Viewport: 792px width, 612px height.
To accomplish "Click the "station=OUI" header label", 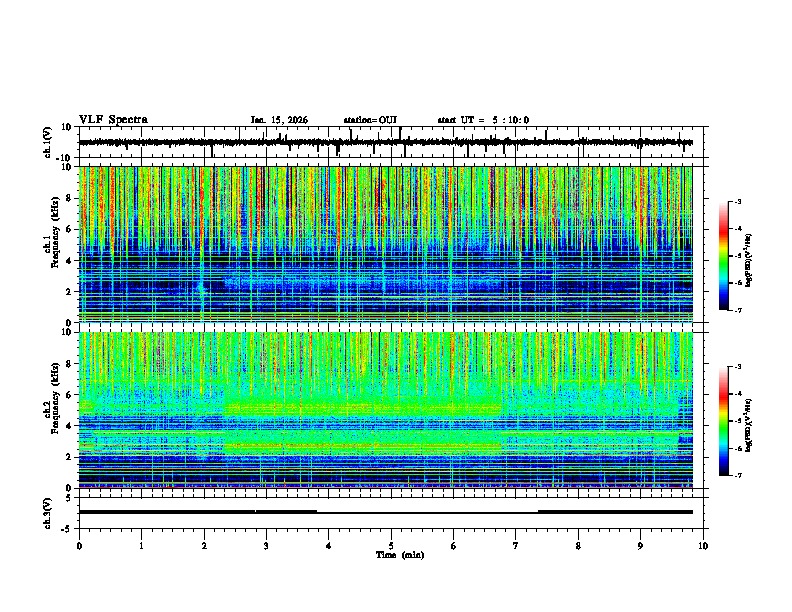I will [370, 120].
